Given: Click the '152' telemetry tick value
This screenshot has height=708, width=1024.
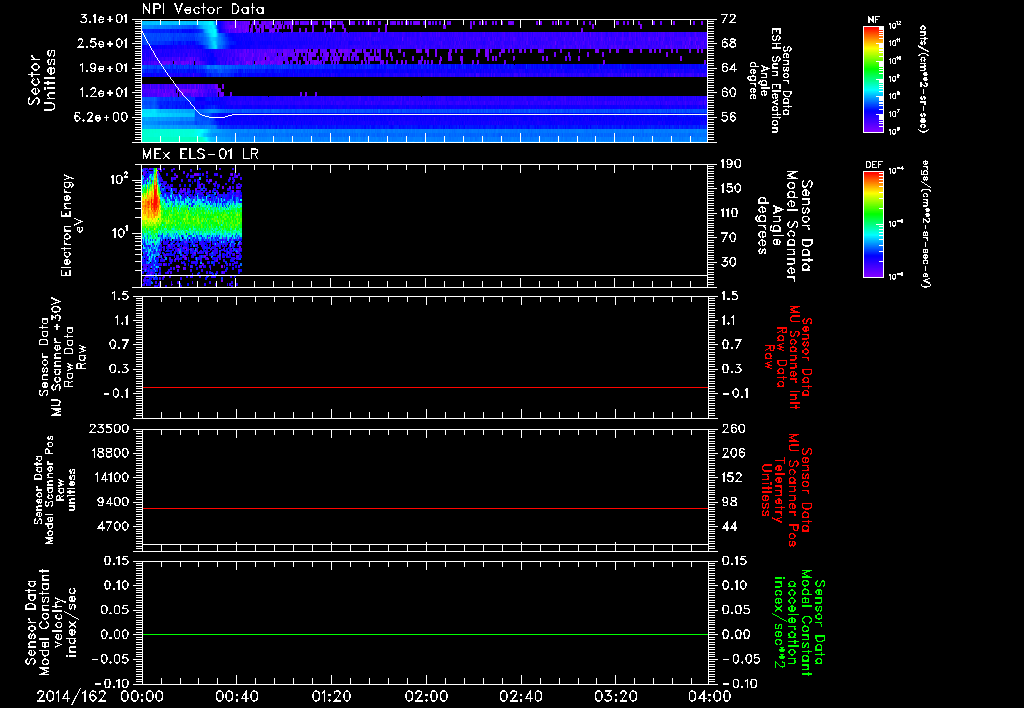Looking at the screenshot, I should pyautogui.click(x=732, y=477).
